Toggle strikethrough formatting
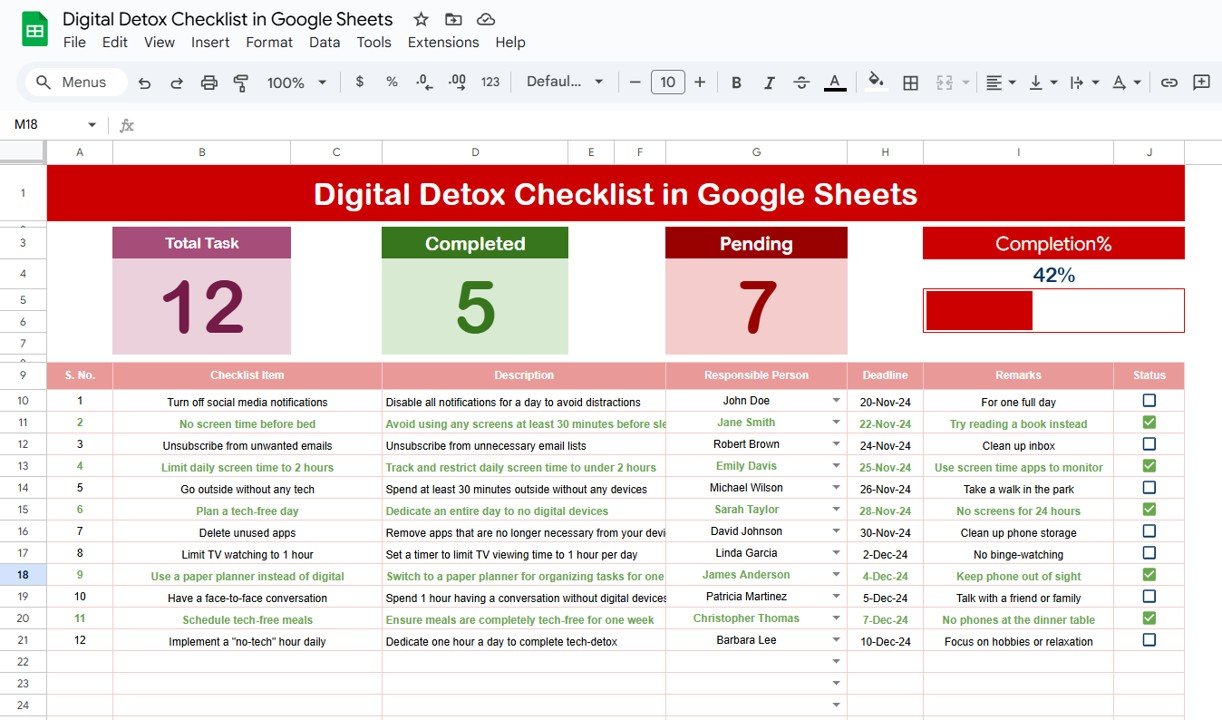The height and width of the screenshot is (720, 1222). pos(802,83)
